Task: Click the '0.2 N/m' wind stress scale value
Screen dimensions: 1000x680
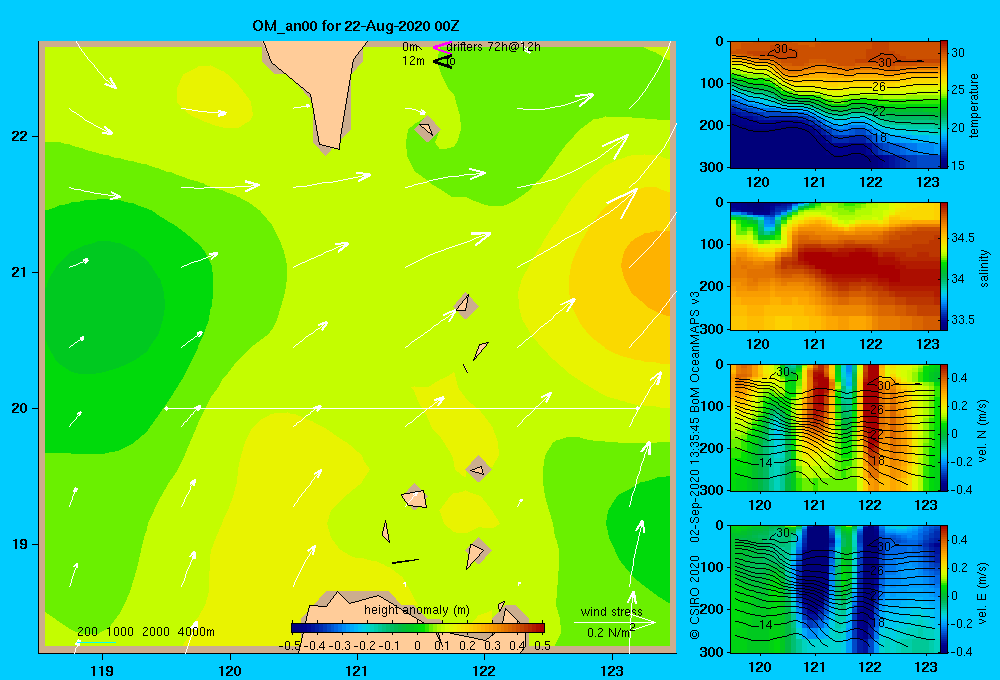Action: [608, 633]
